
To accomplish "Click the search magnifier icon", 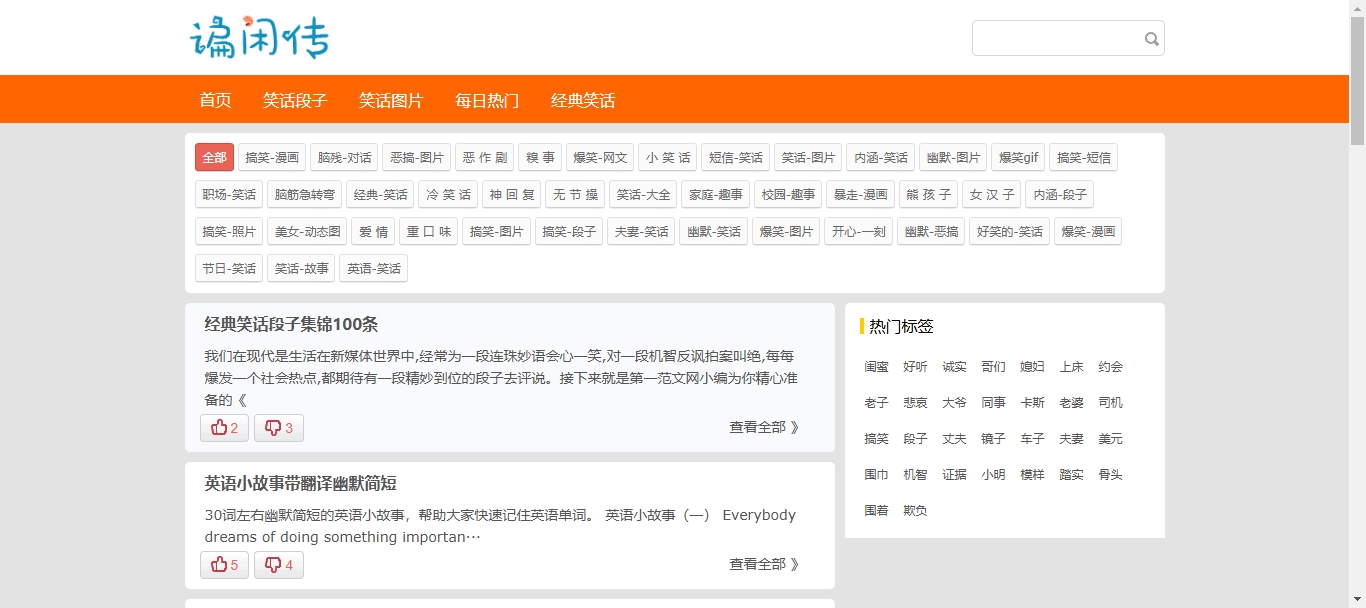I will 1151,39.
